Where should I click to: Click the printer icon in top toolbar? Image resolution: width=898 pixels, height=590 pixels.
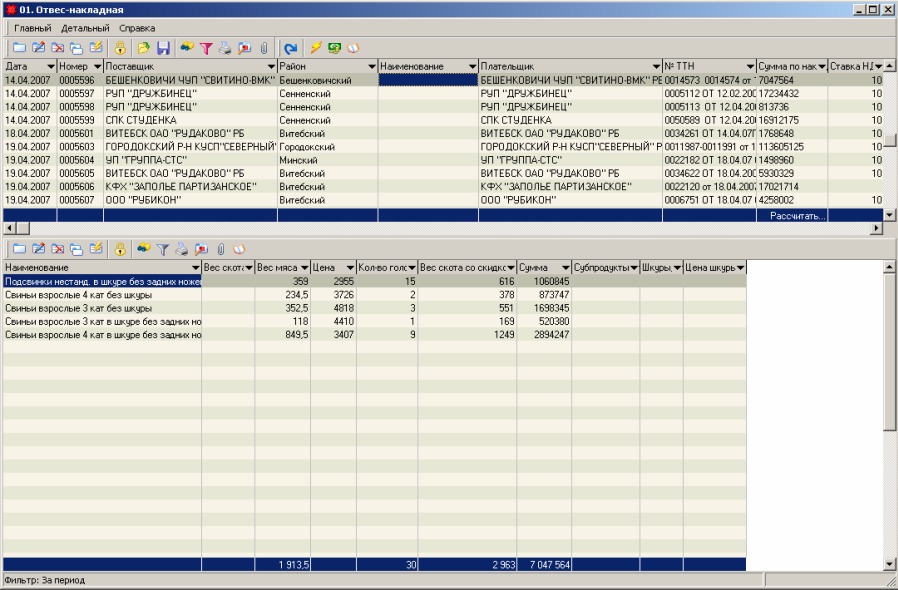(225, 47)
